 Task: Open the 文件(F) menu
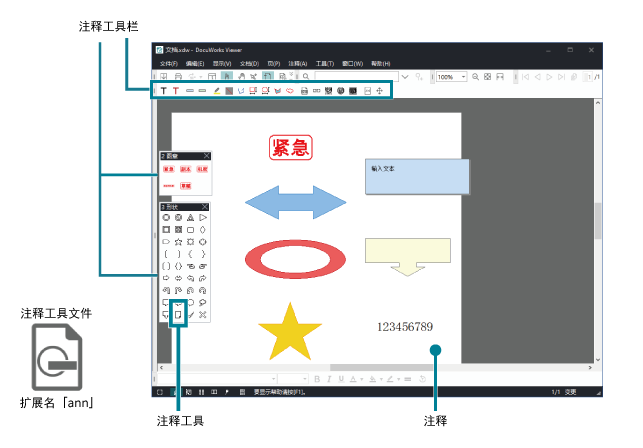[x=168, y=63]
